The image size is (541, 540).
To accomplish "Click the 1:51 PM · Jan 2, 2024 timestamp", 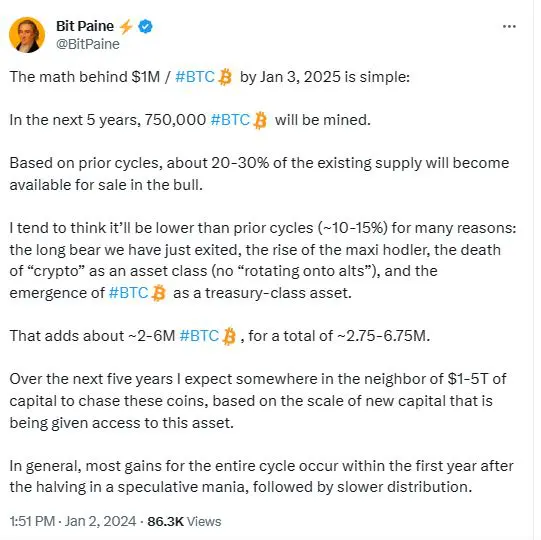I will pyautogui.click(x=73, y=521).
